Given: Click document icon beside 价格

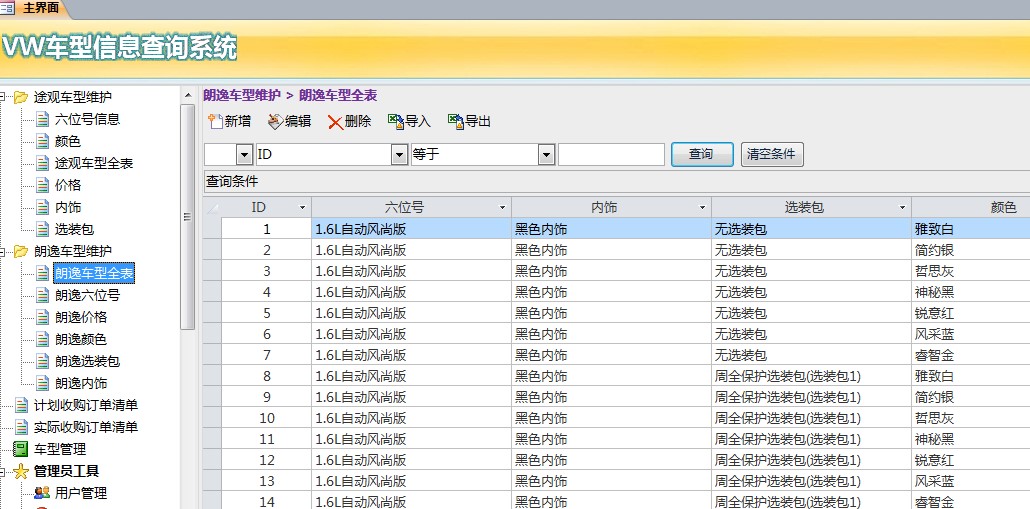Looking at the screenshot, I should pos(43,185).
